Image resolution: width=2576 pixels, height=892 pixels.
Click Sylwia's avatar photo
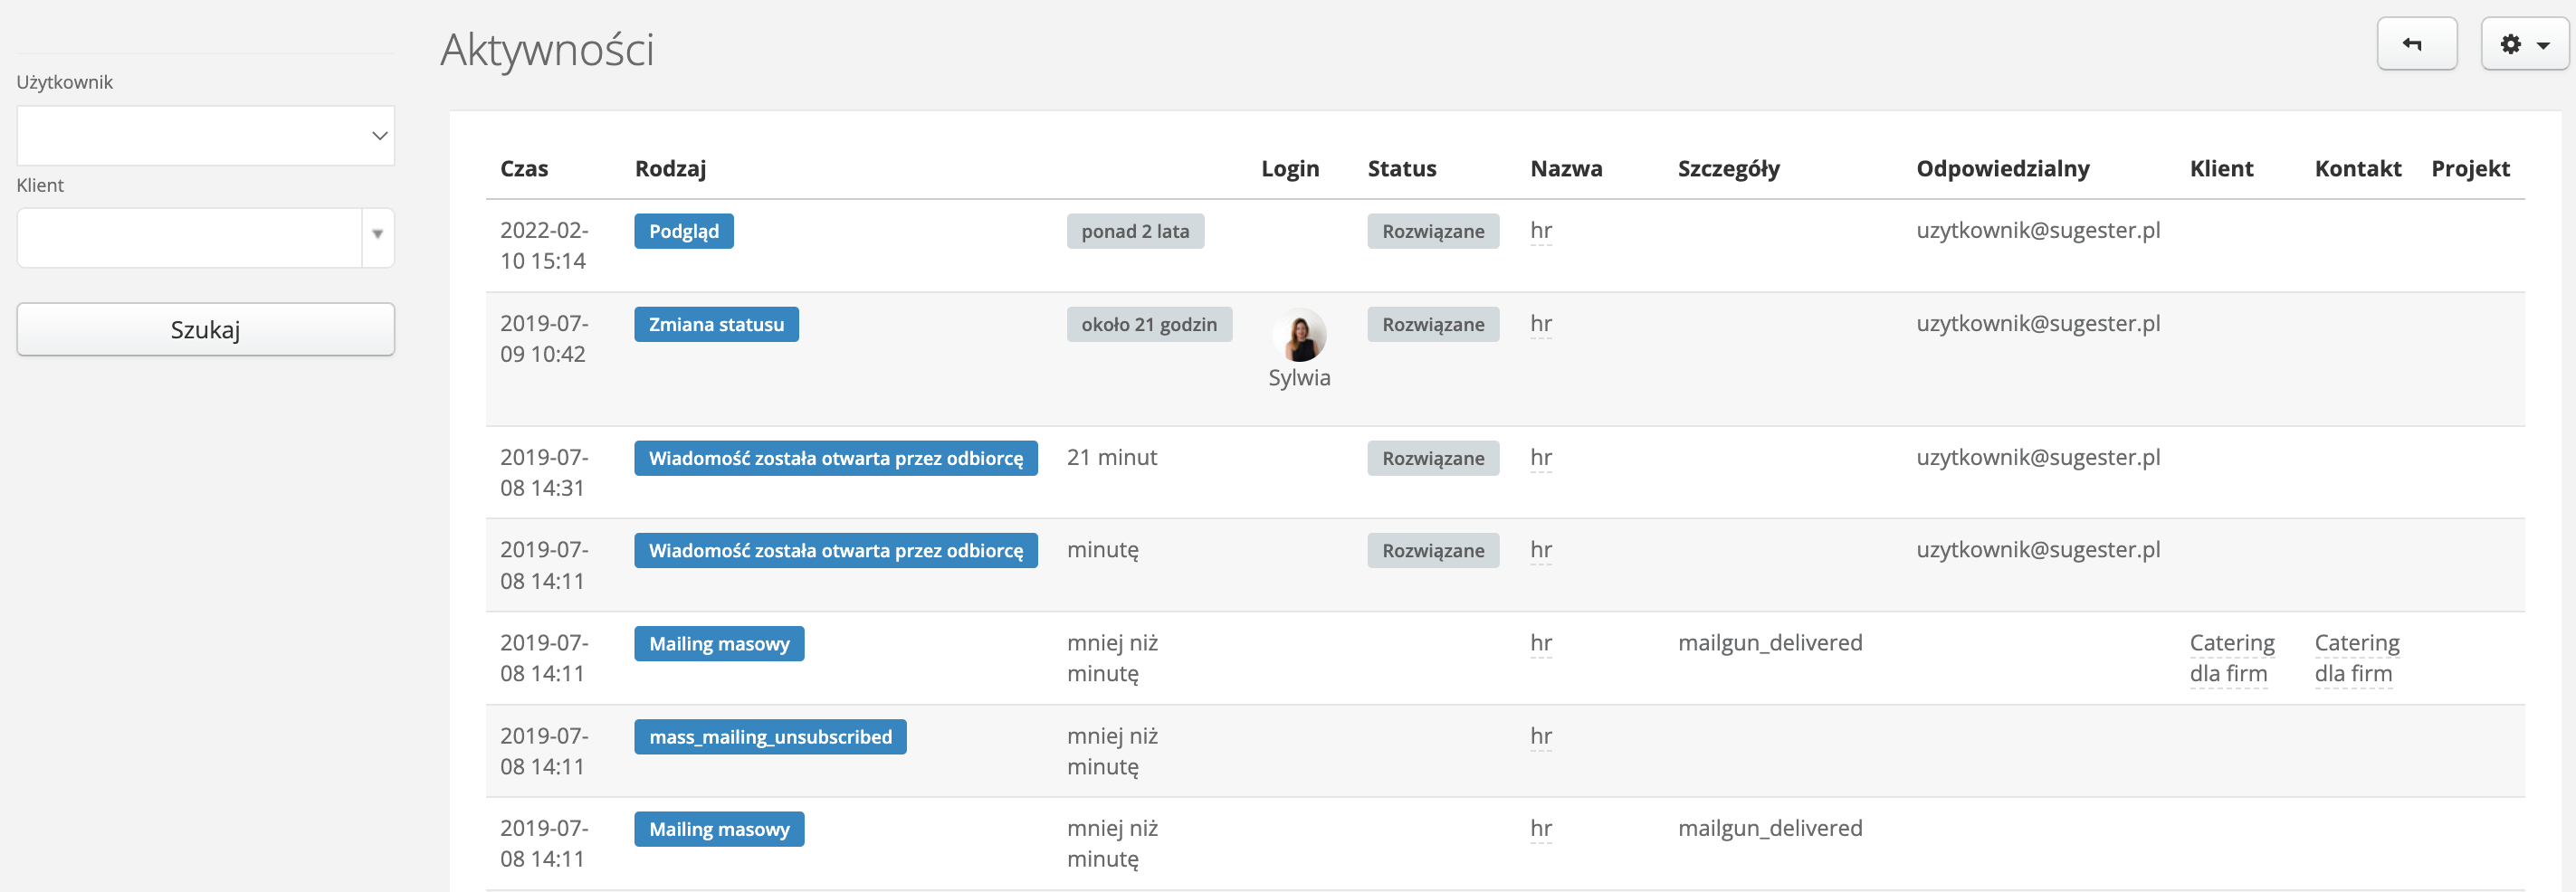click(1299, 336)
